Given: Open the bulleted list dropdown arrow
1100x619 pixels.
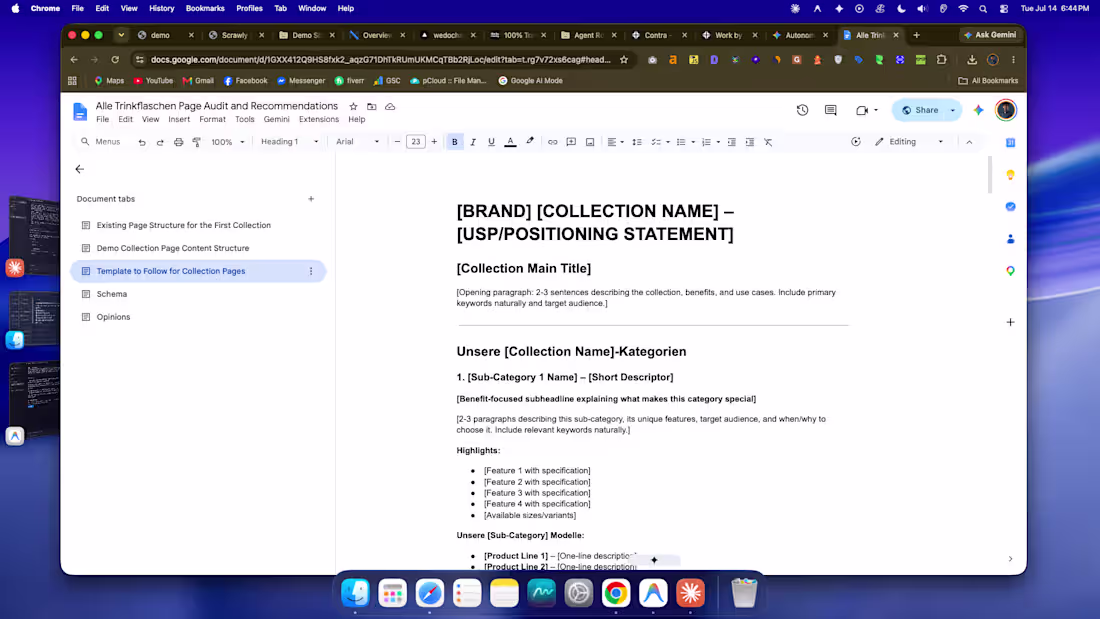Looking at the screenshot, I should click(x=693, y=142).
